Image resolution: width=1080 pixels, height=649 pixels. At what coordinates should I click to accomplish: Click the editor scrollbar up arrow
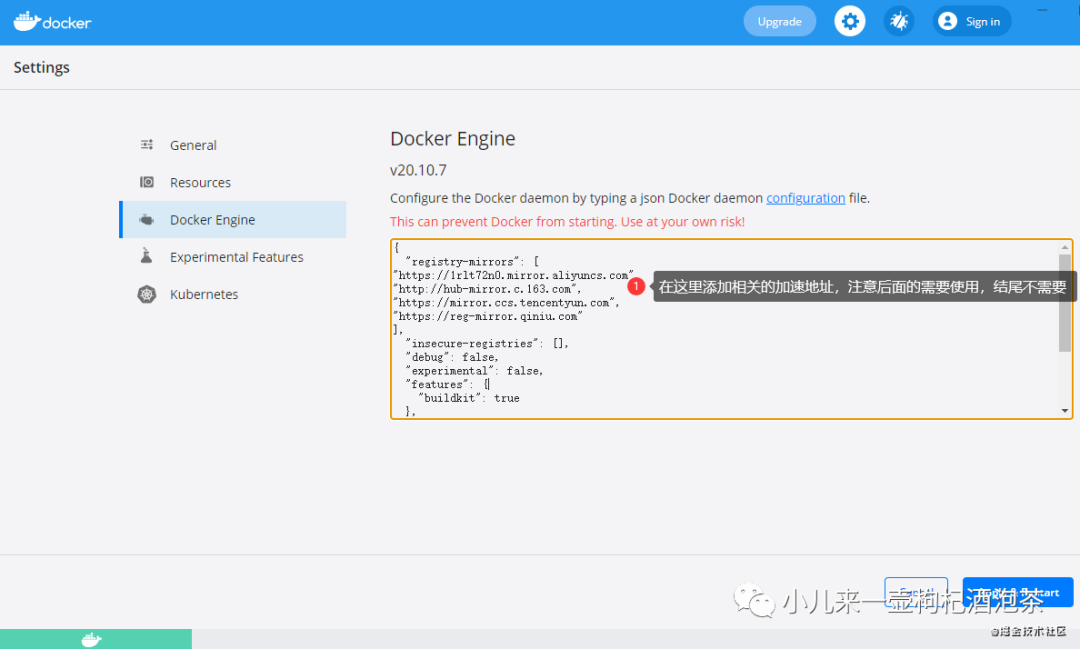point(1065,247)
